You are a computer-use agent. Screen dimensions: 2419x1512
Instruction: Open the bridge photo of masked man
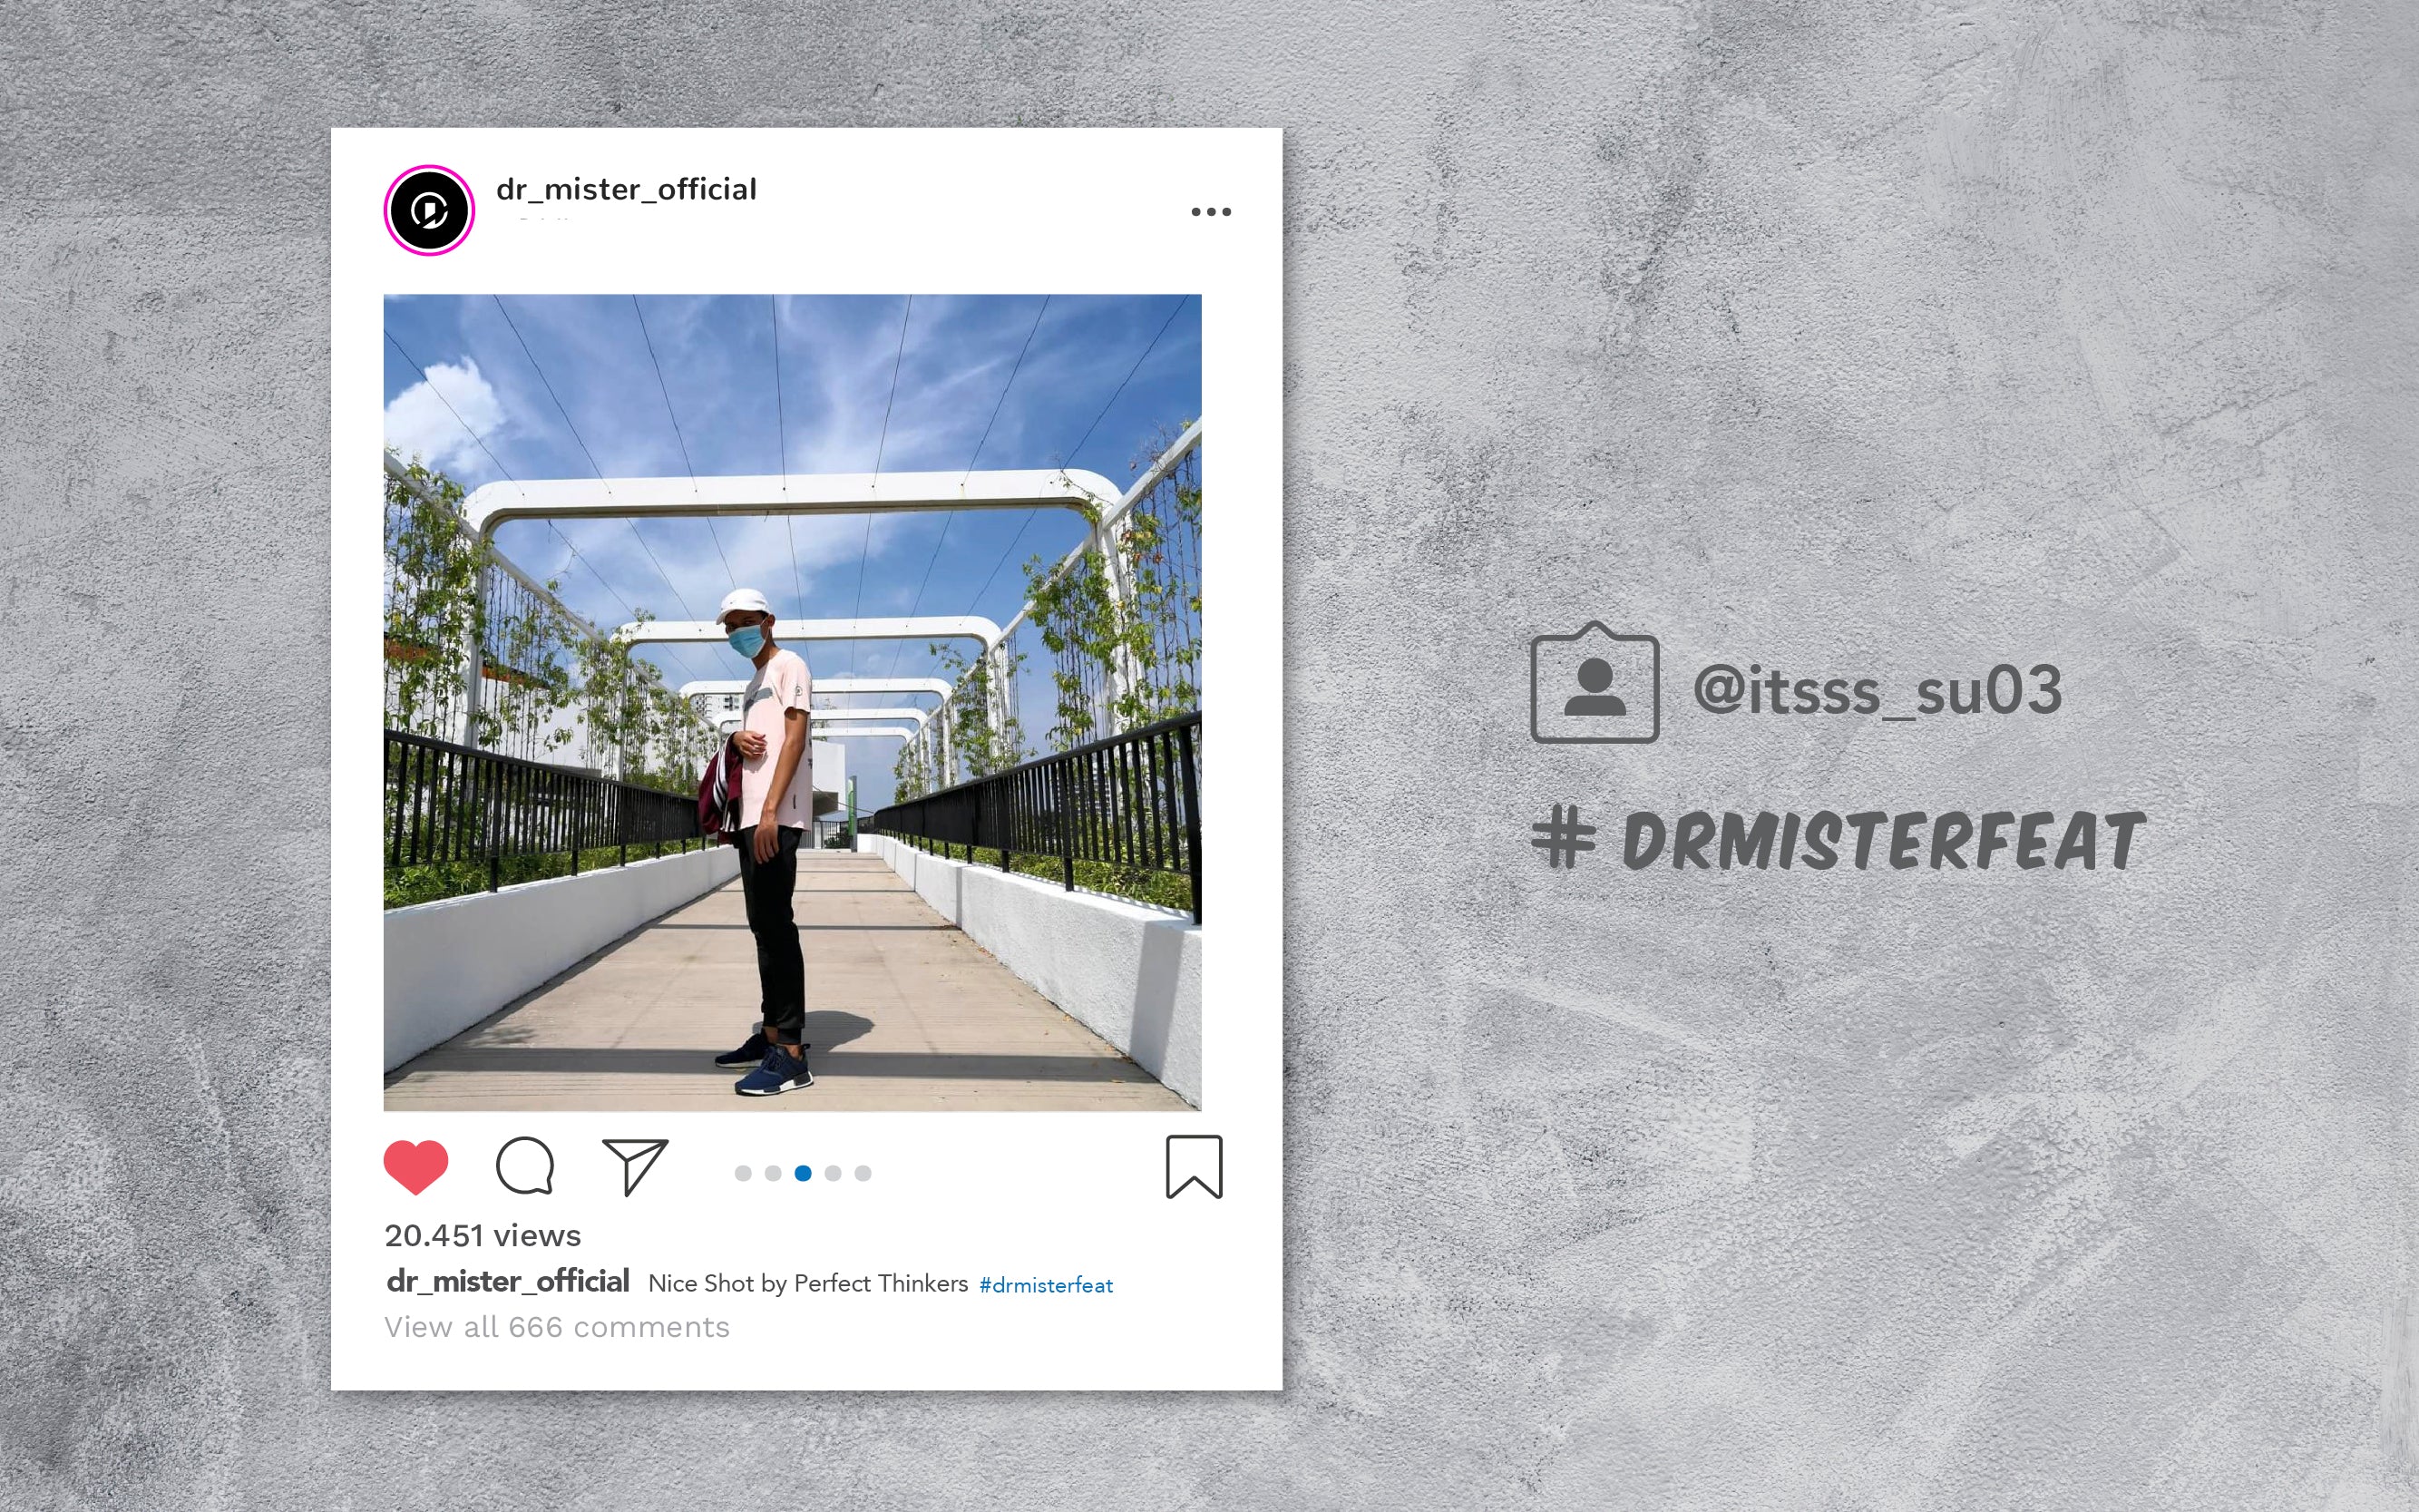pos(792,702)
